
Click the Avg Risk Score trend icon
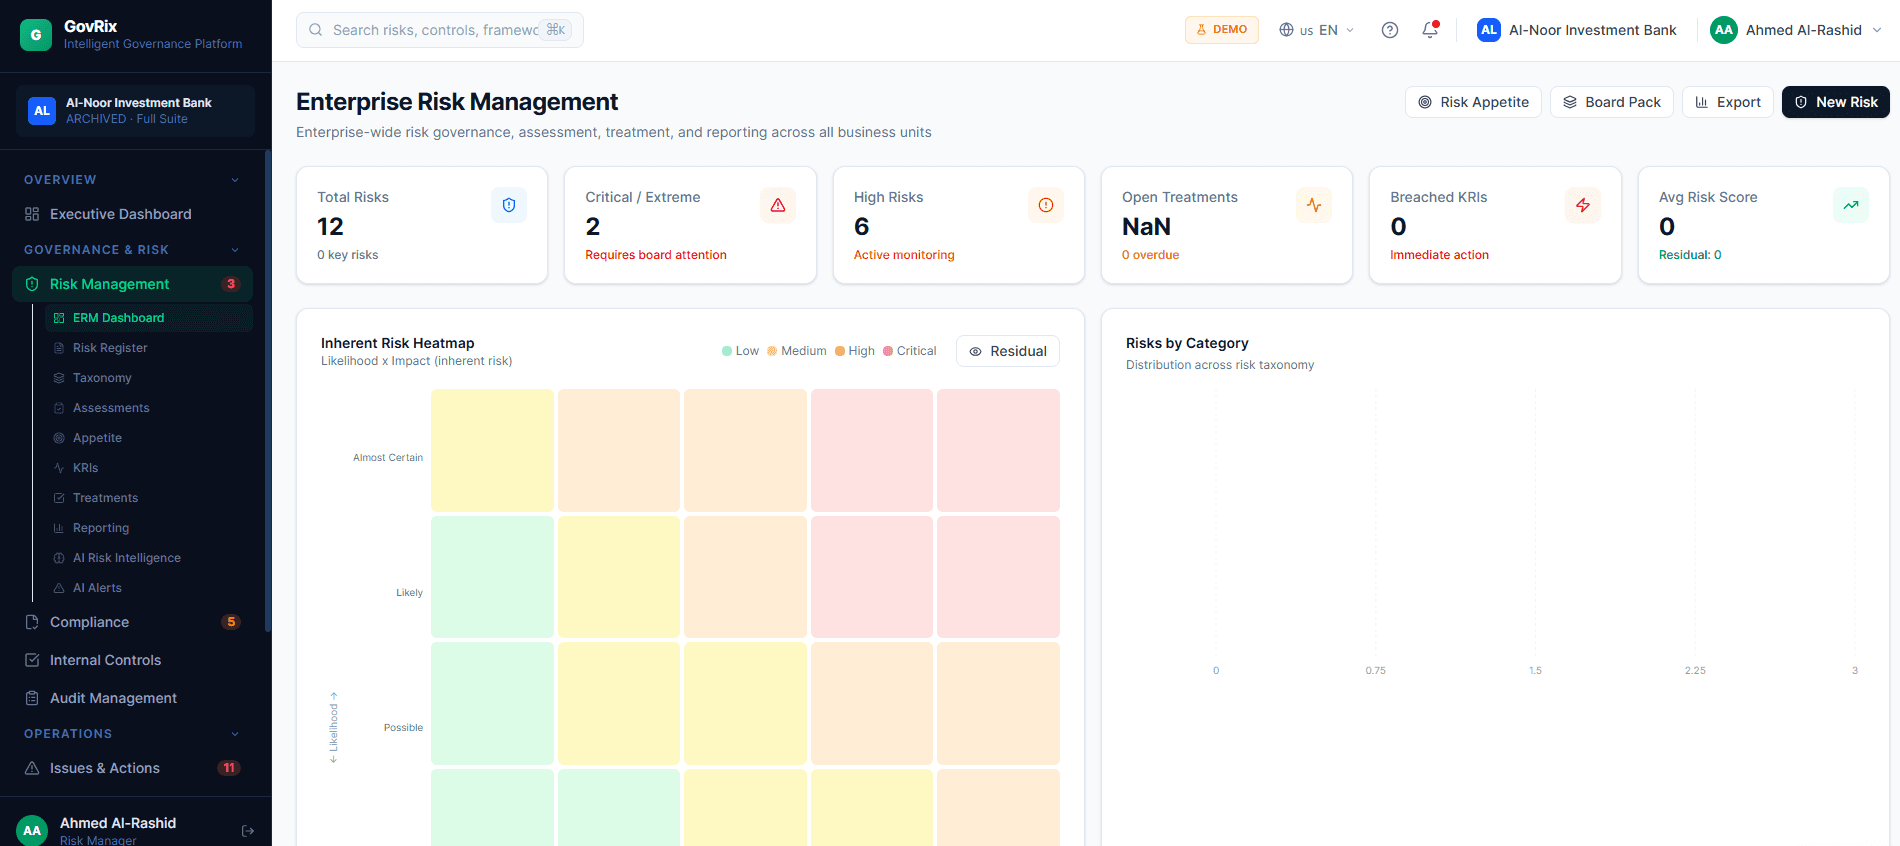(x=1851, y=205)
